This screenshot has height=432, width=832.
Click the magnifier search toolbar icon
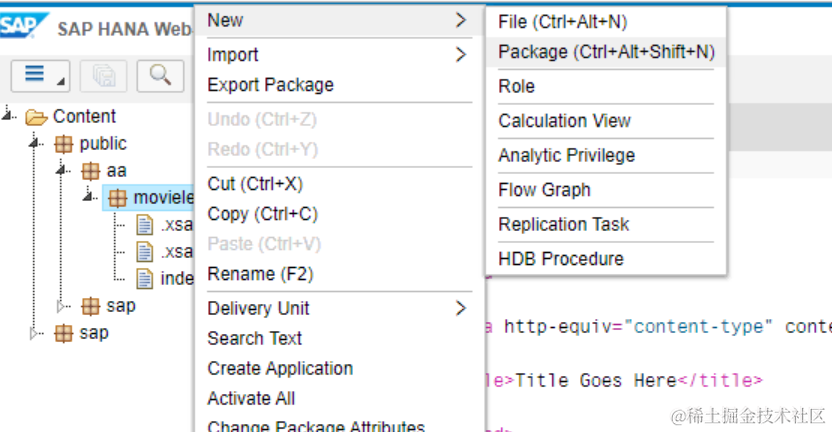click(x=160, y=75)
